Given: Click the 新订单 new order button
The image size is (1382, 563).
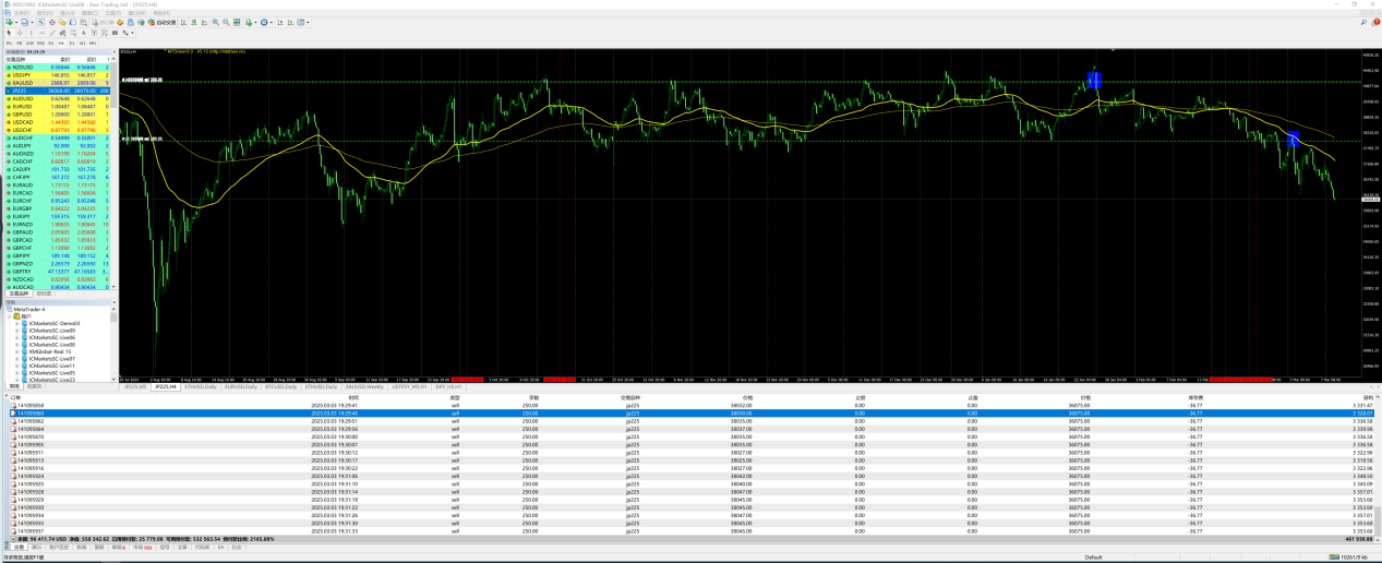Looking at the screenshot, I should tap(103, 22).
